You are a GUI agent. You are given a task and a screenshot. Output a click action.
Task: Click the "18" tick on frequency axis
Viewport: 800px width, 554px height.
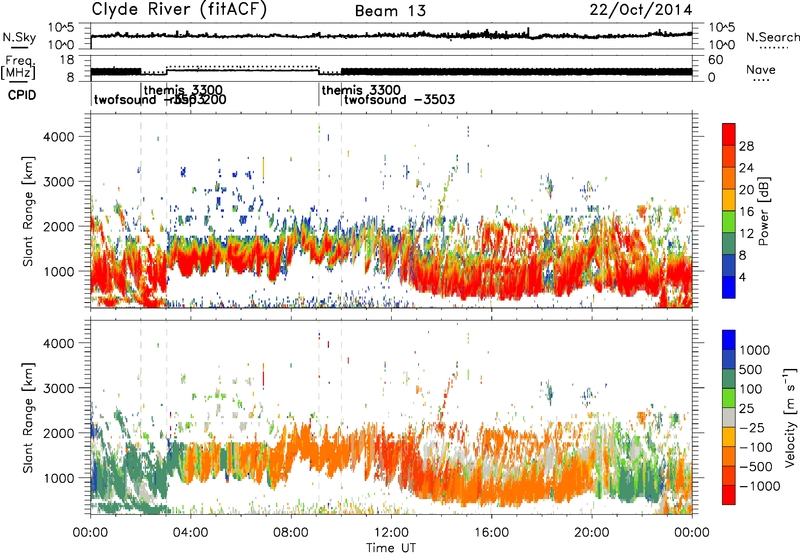pos(66,60)
